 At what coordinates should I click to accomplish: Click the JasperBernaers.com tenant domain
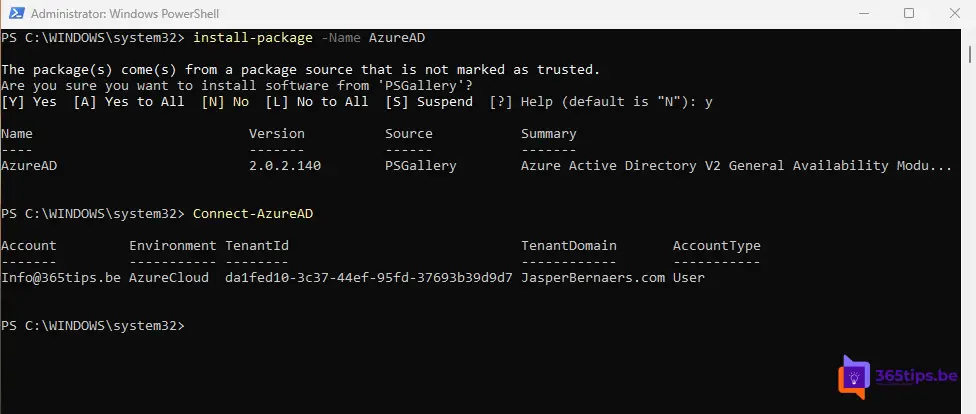tap(593, 278)
